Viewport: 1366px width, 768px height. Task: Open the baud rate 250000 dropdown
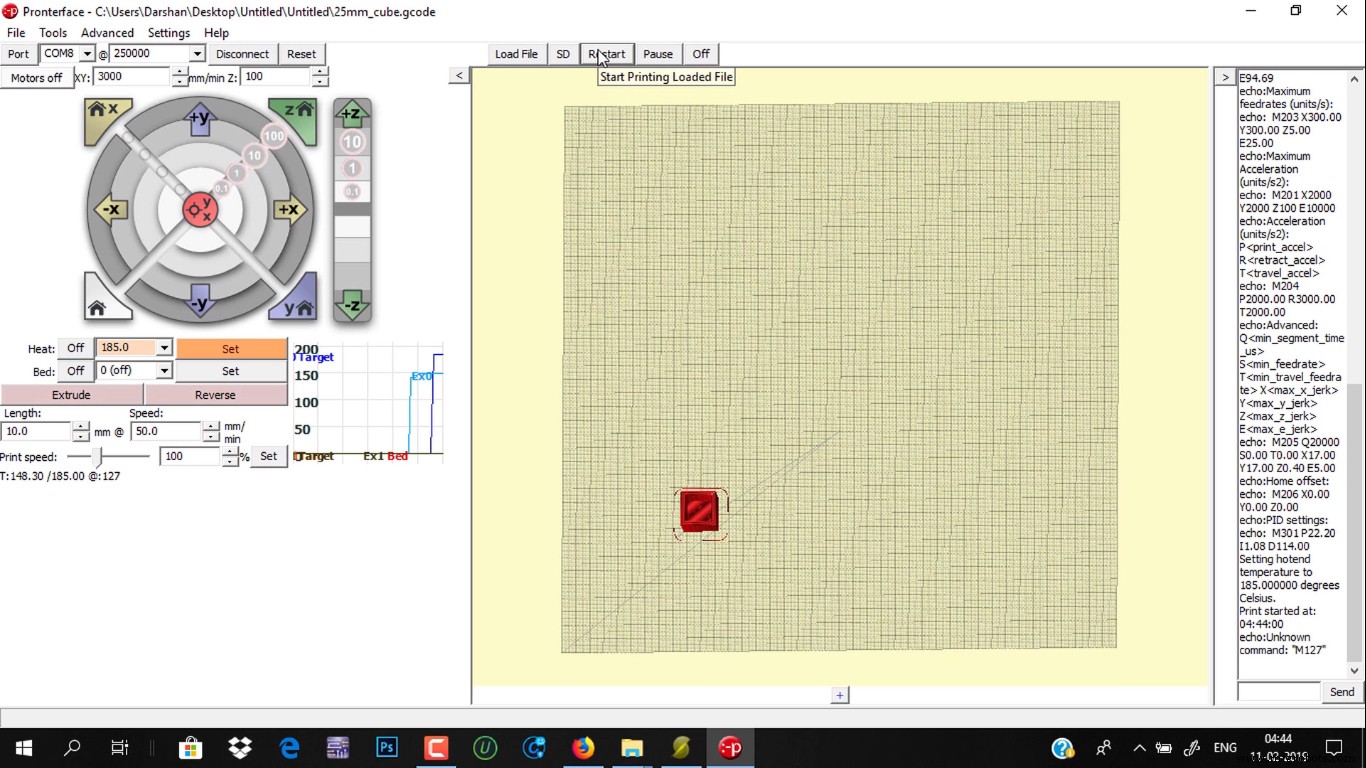pyautogui.click(x=196, y=54)
